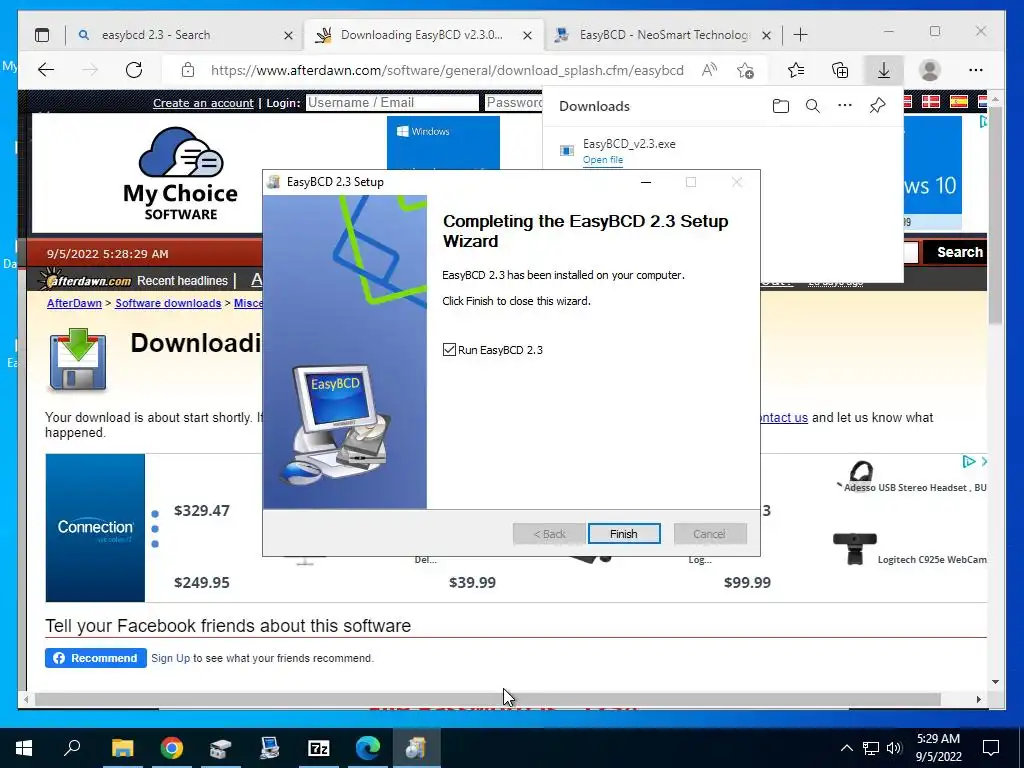Toggle Read Aloud icon in the address bar
Image resolution: width=1024 pixels, height=768 pixels.
pos(709,70)
